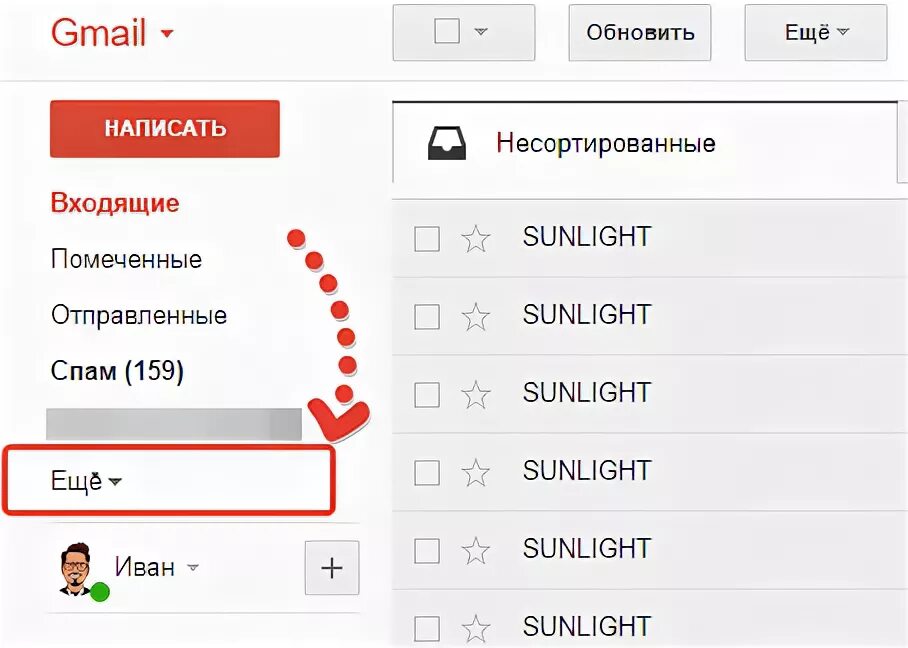Check the first SUNLIGHT email checkbox
The image size is (908, 648).
(427, 239)
